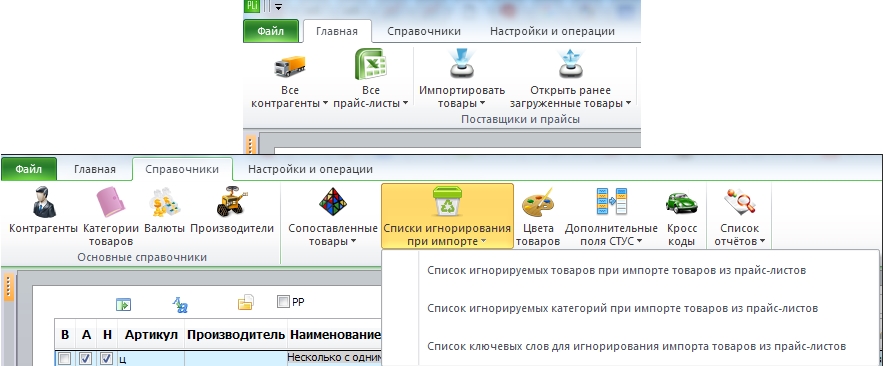The width and height of the screenshot is (883, 366).
Task: Click the В column header
Action: (x=65, y=335)
